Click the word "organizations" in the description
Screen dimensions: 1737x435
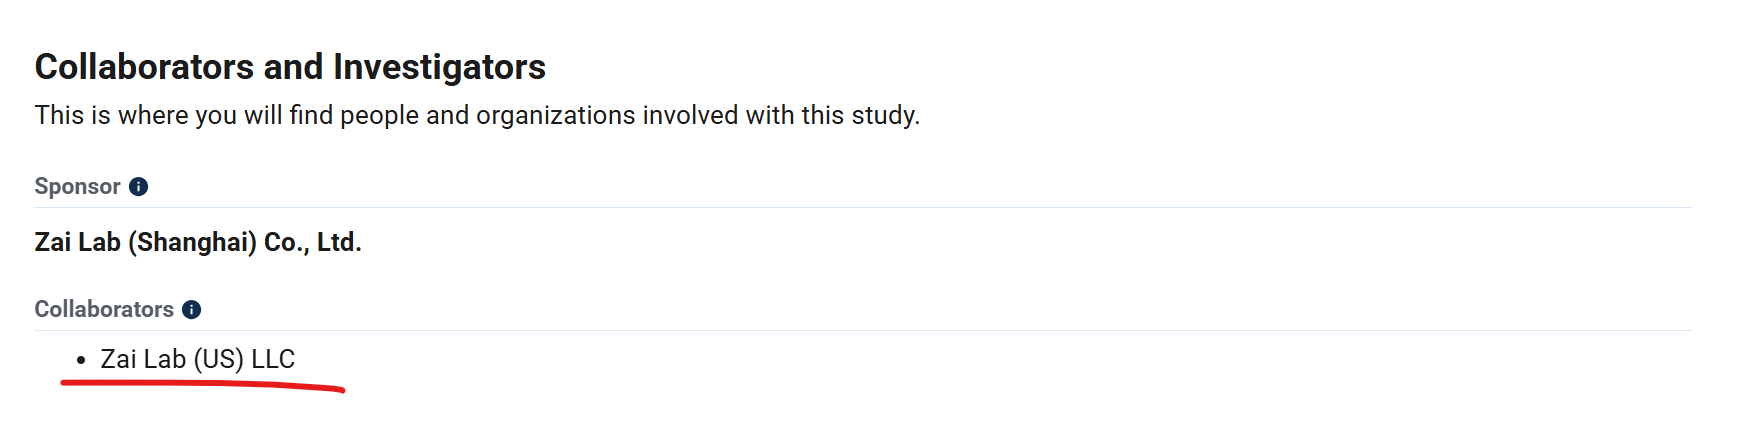click(x=555, y=115)
